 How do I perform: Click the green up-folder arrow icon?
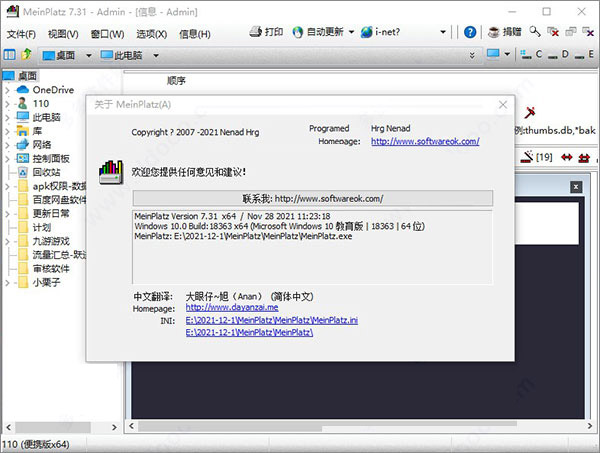(27, 54)
